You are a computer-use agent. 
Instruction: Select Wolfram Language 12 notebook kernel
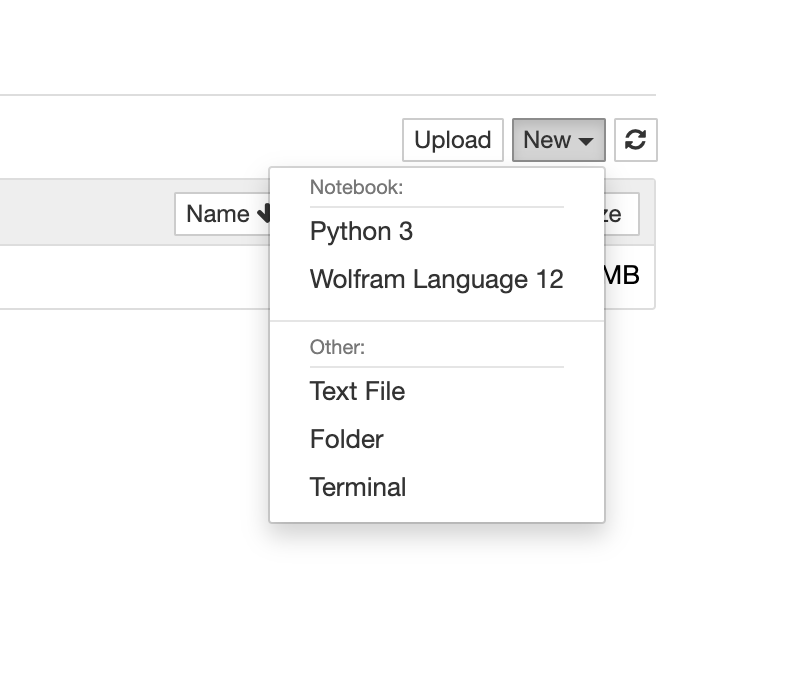(436, 280)
